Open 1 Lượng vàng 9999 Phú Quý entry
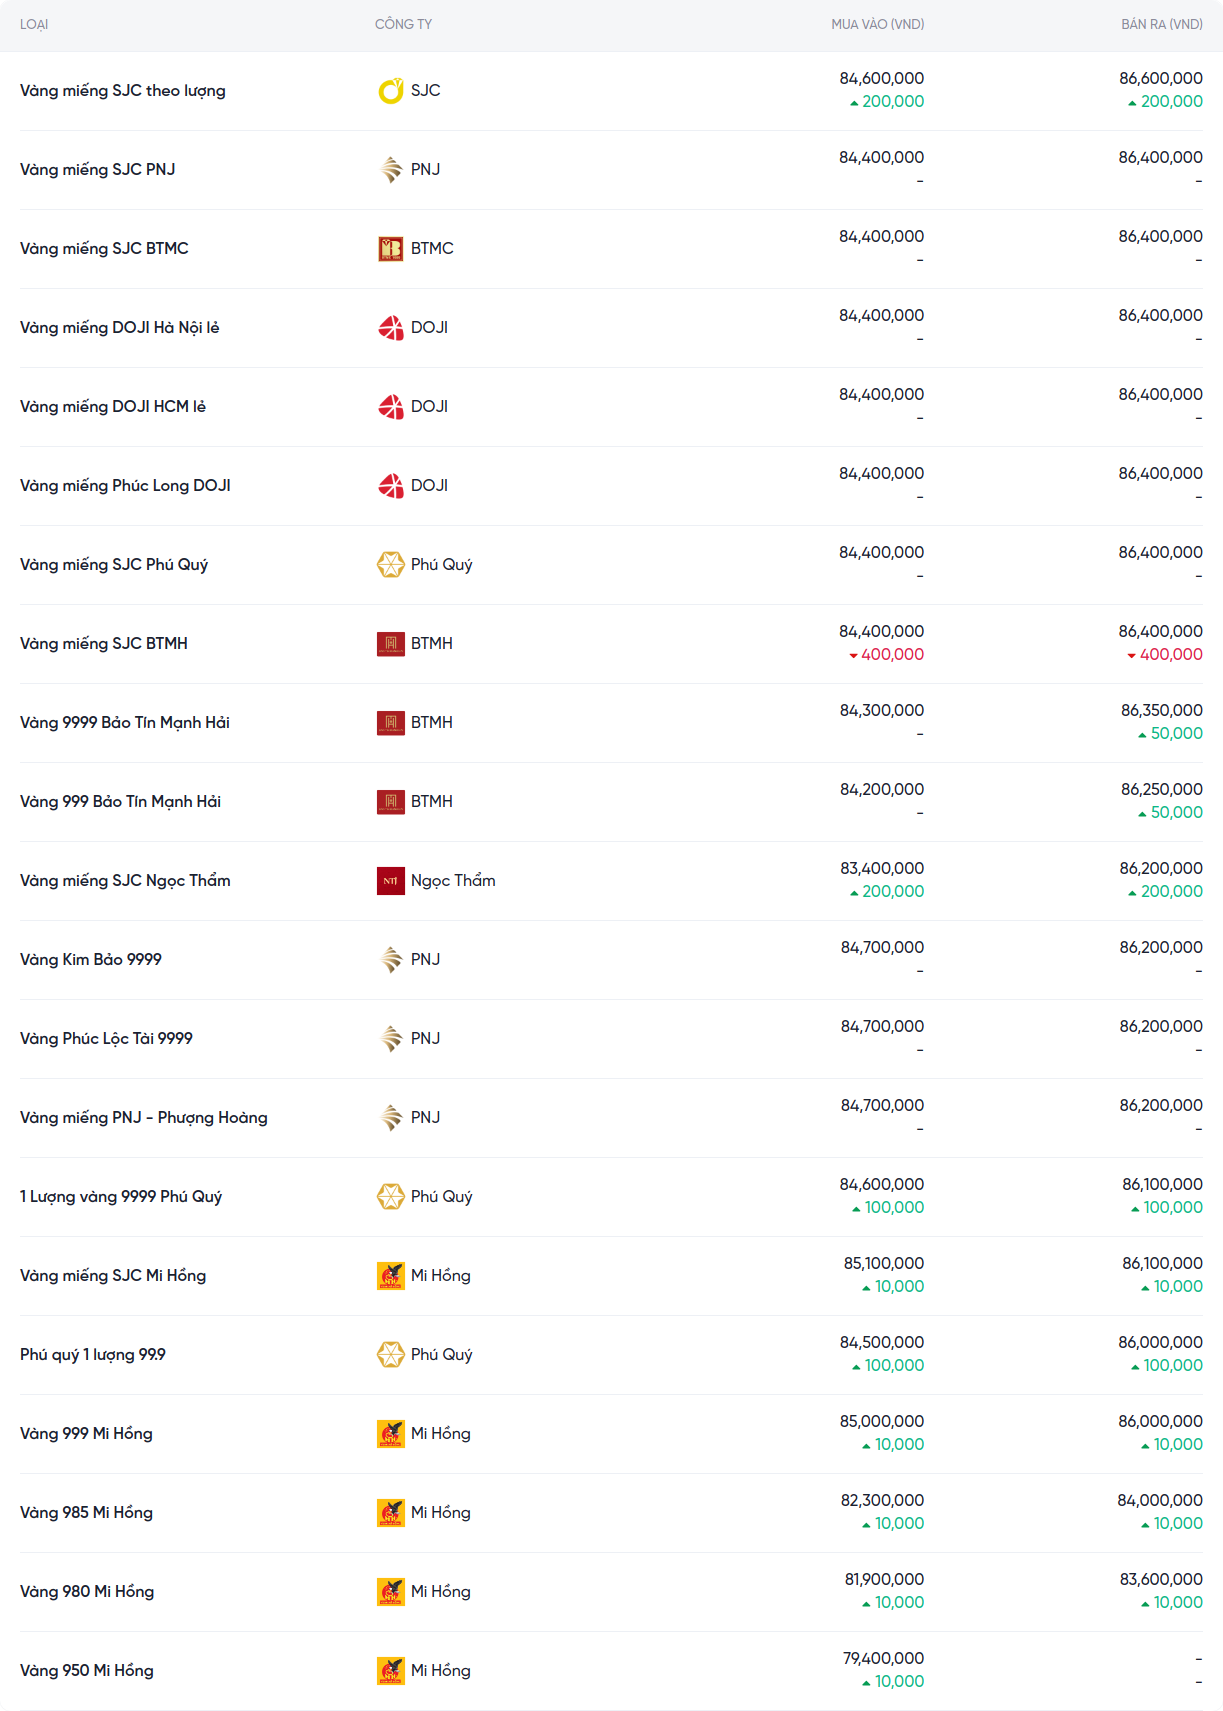Screen dimensions: 1223x1711 click(x=121, y=1197)
